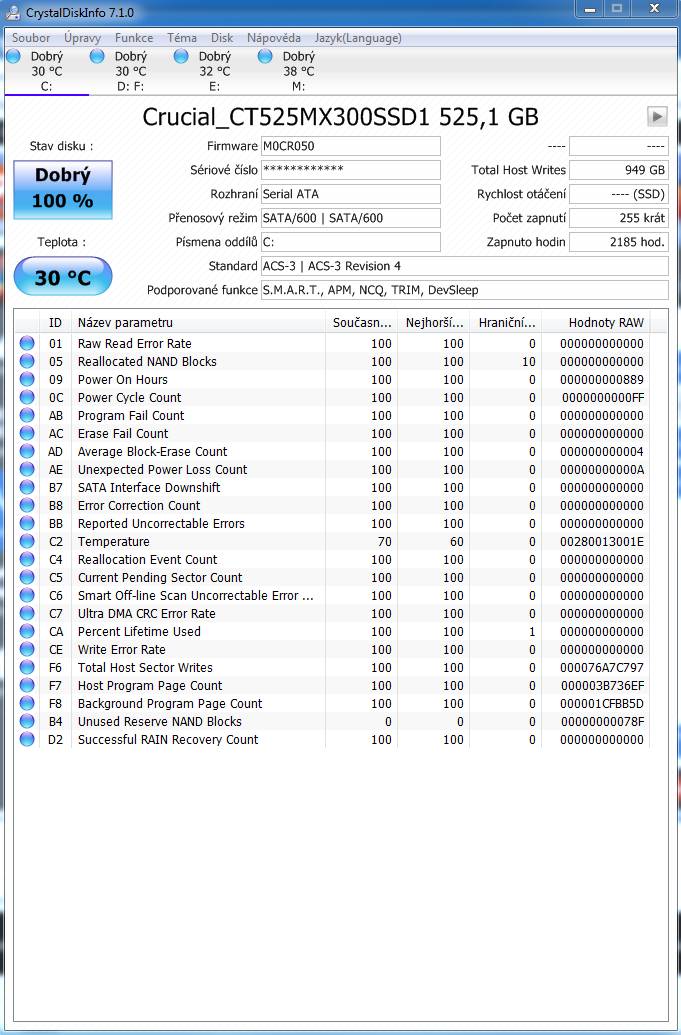Click status icon for Erase Fail Count

coord(27,433)
